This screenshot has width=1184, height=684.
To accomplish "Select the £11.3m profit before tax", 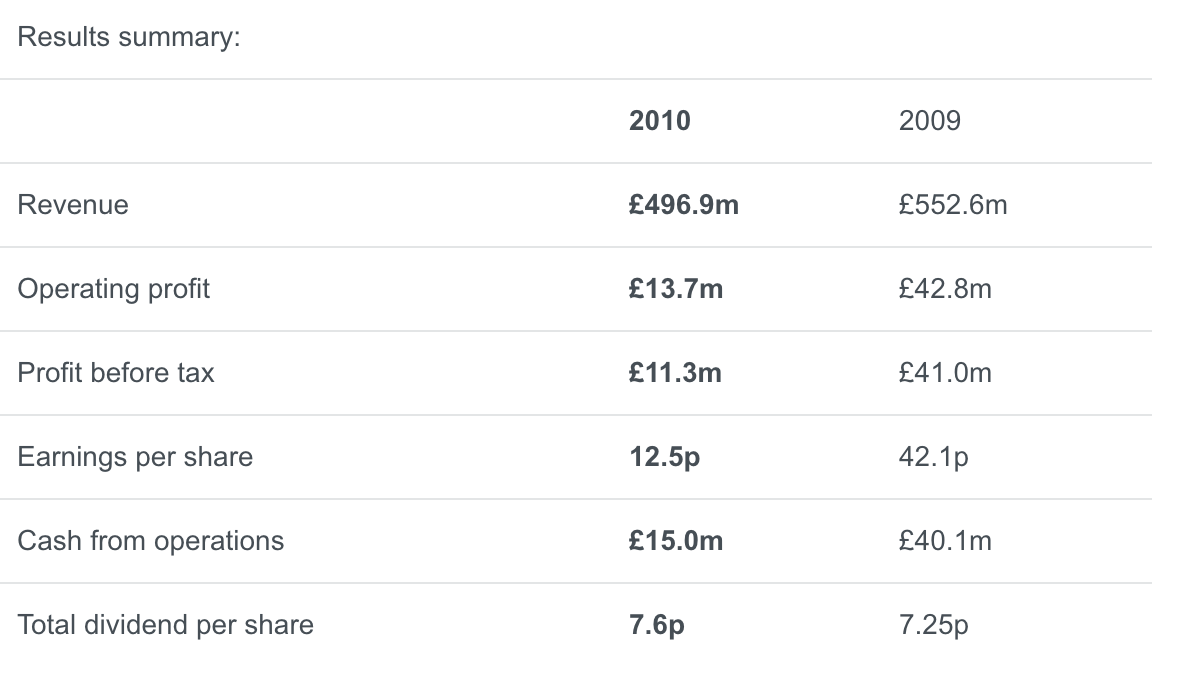I will pos(675,373).
